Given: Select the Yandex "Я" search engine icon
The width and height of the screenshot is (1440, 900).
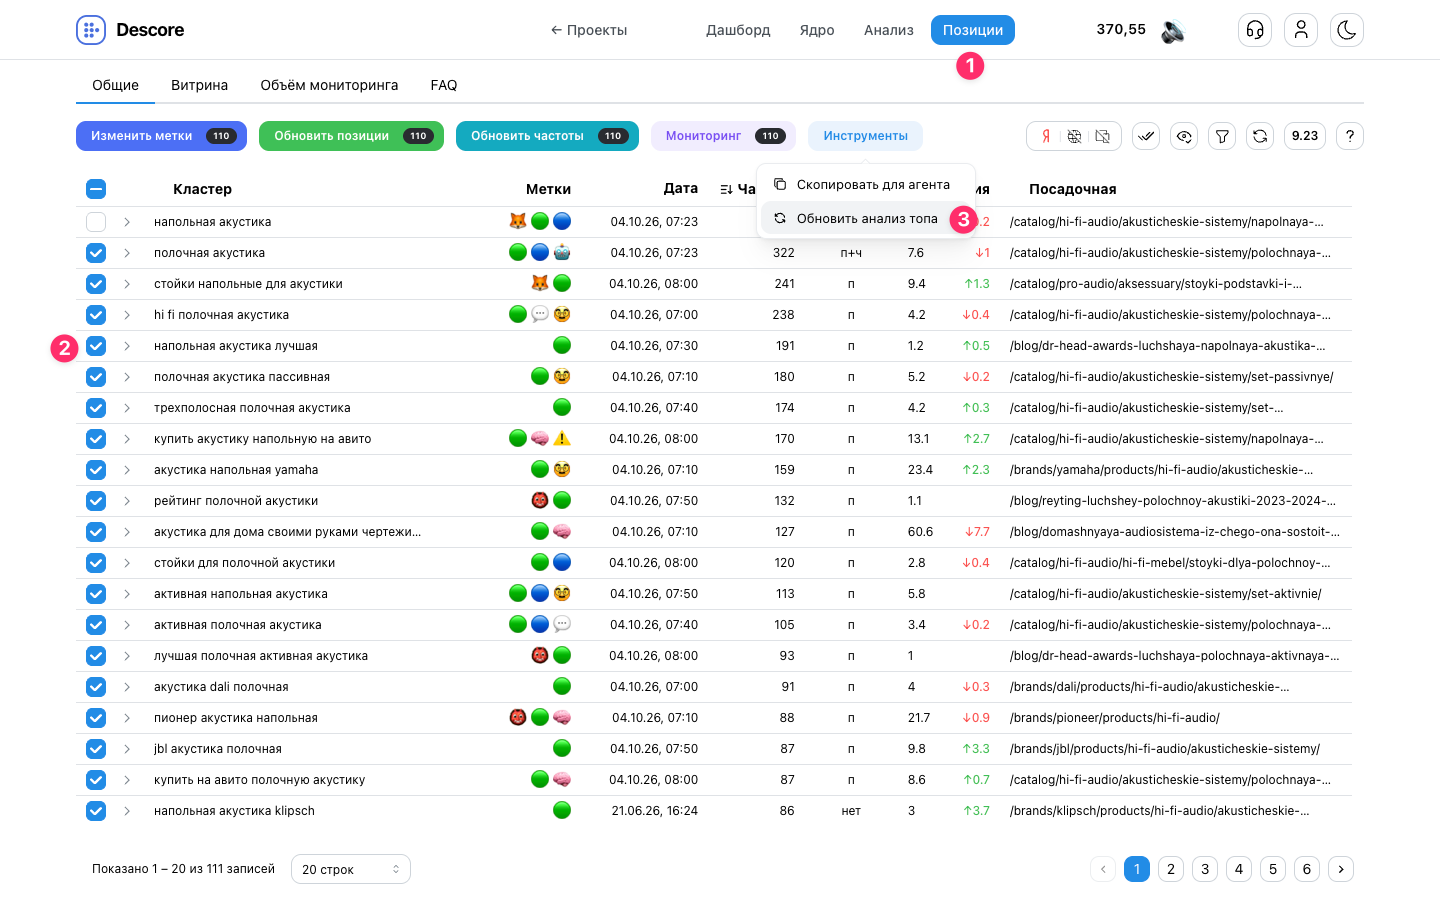Looking at the screenshot, I should [1046, 136].
